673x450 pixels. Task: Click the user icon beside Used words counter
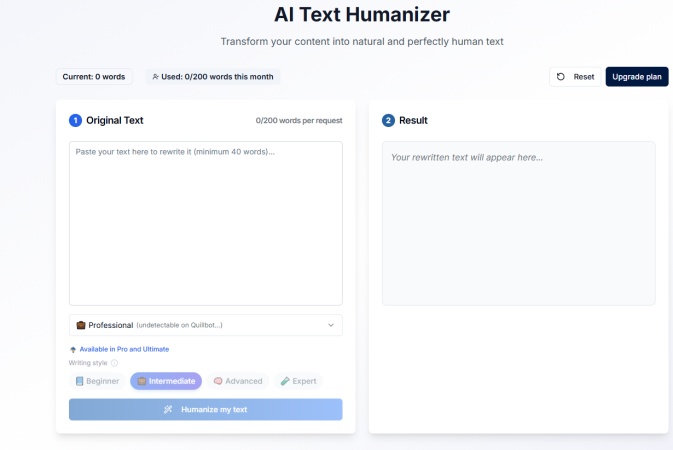[155, 77]
